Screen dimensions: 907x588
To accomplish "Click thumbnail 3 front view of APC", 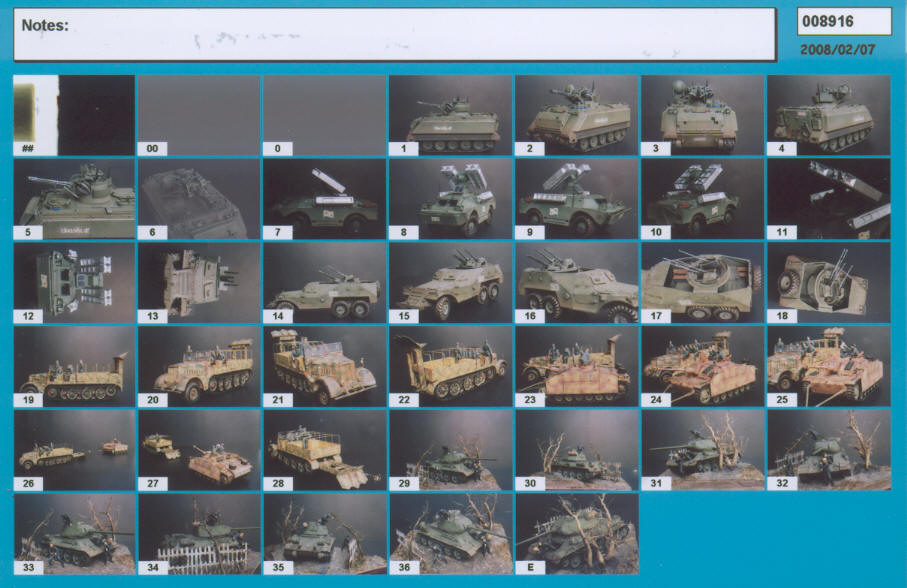I will point(702,115).
